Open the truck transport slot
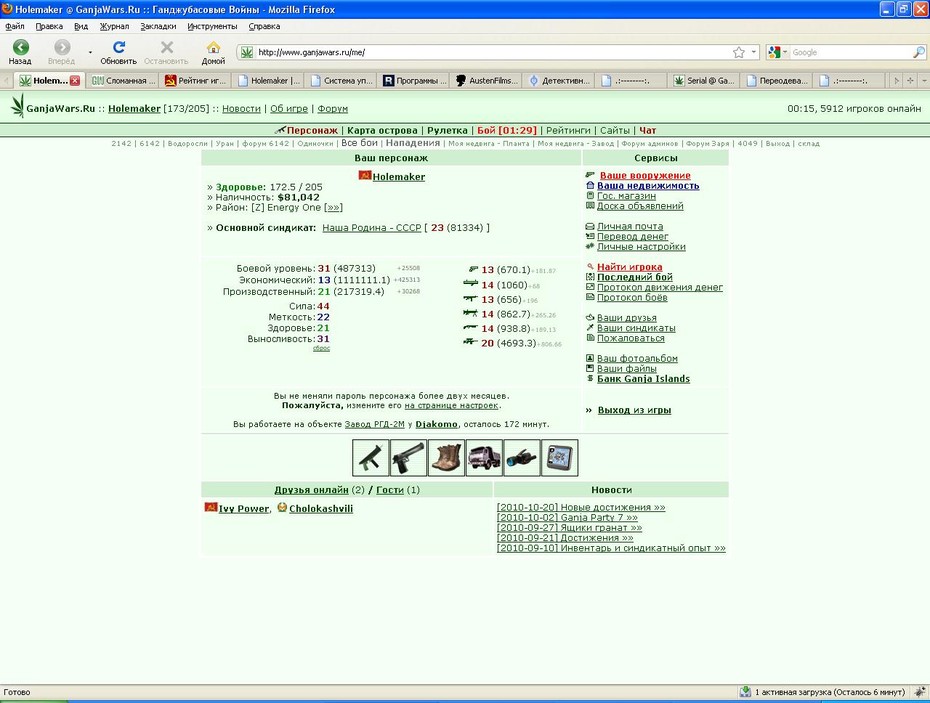 click(x=484, y=457)
